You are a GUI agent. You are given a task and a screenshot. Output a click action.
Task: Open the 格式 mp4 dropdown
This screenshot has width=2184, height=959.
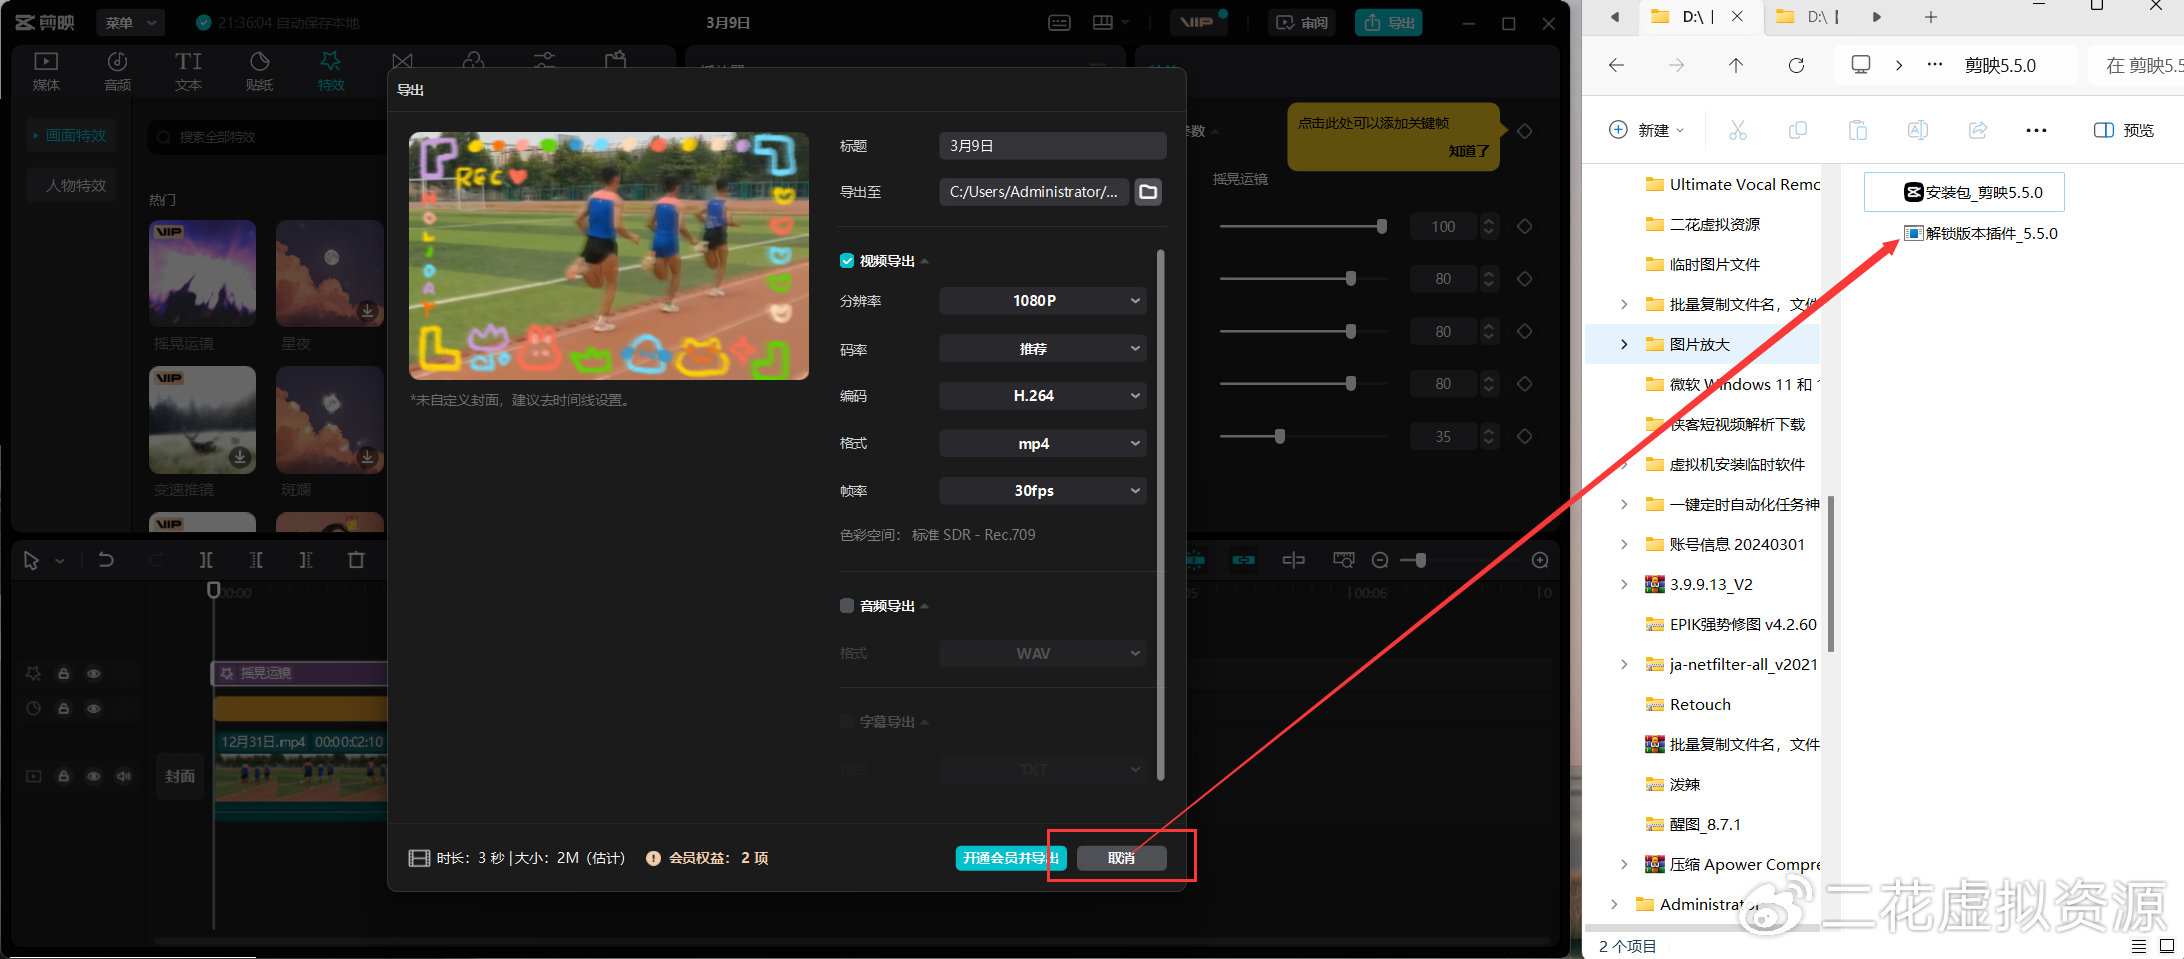(1042, 444)
